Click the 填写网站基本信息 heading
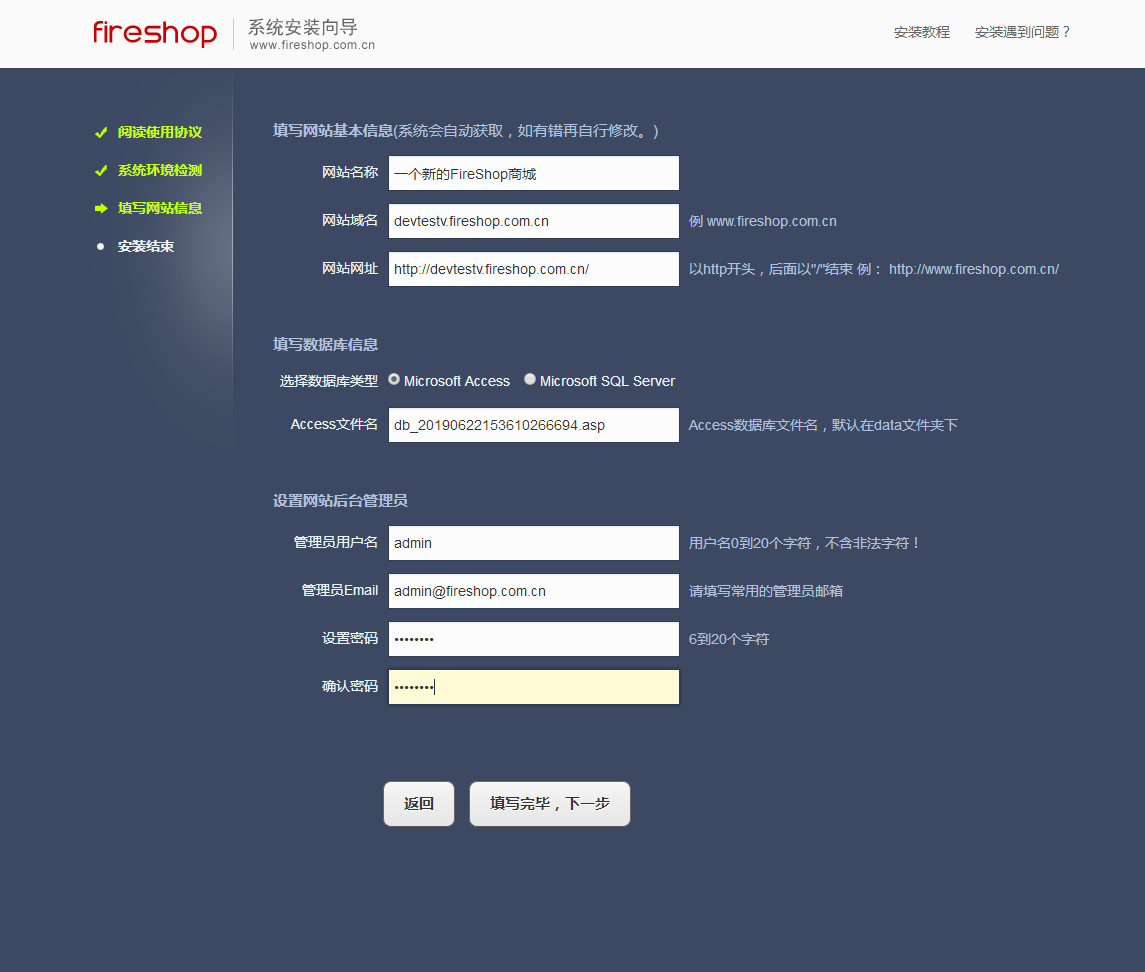Viewport: 1145px width, 972px height. pyautogui.click(x=333, y=131)
